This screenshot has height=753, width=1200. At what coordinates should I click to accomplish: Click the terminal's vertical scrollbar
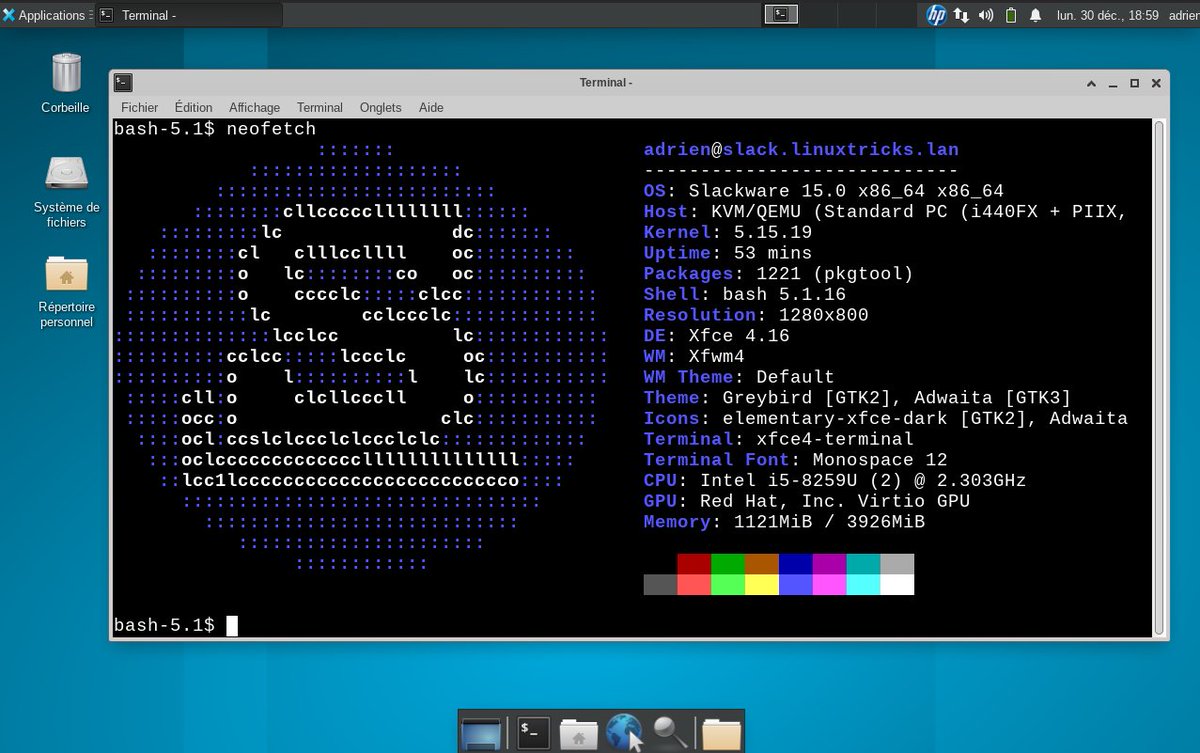tap(1159, 377)
